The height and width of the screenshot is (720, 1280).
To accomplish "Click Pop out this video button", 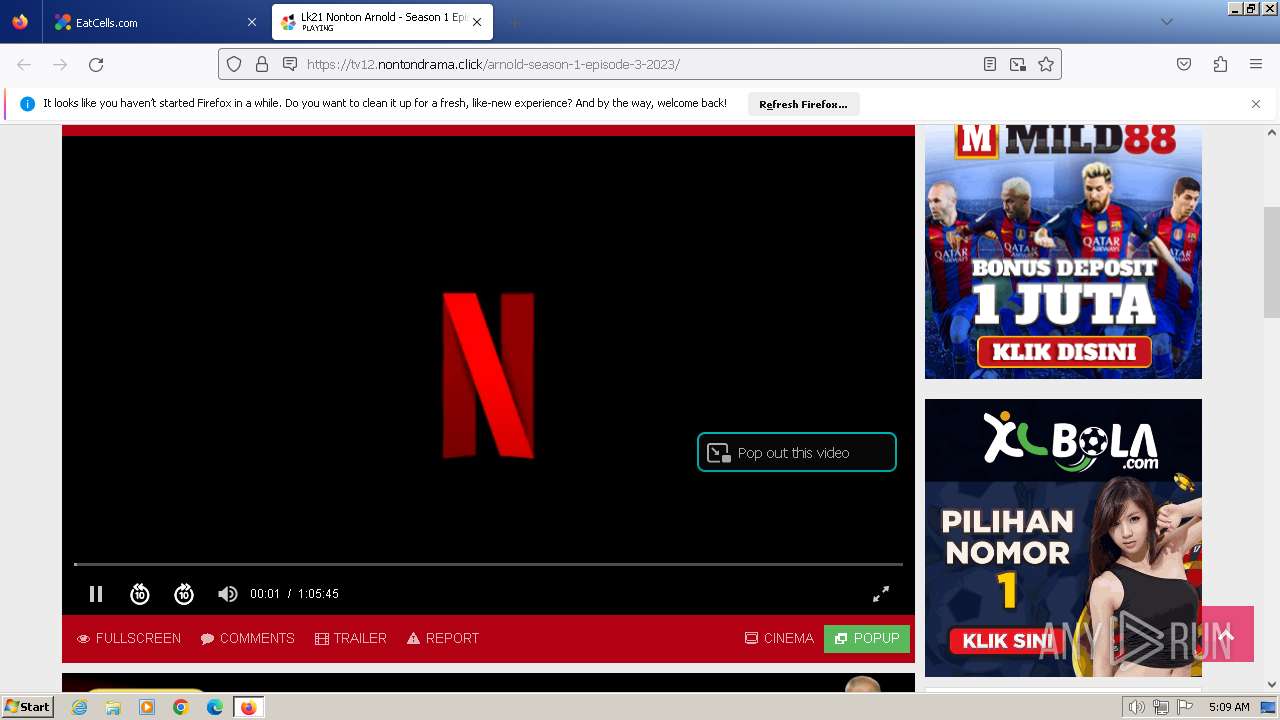I will click(797, 453).
